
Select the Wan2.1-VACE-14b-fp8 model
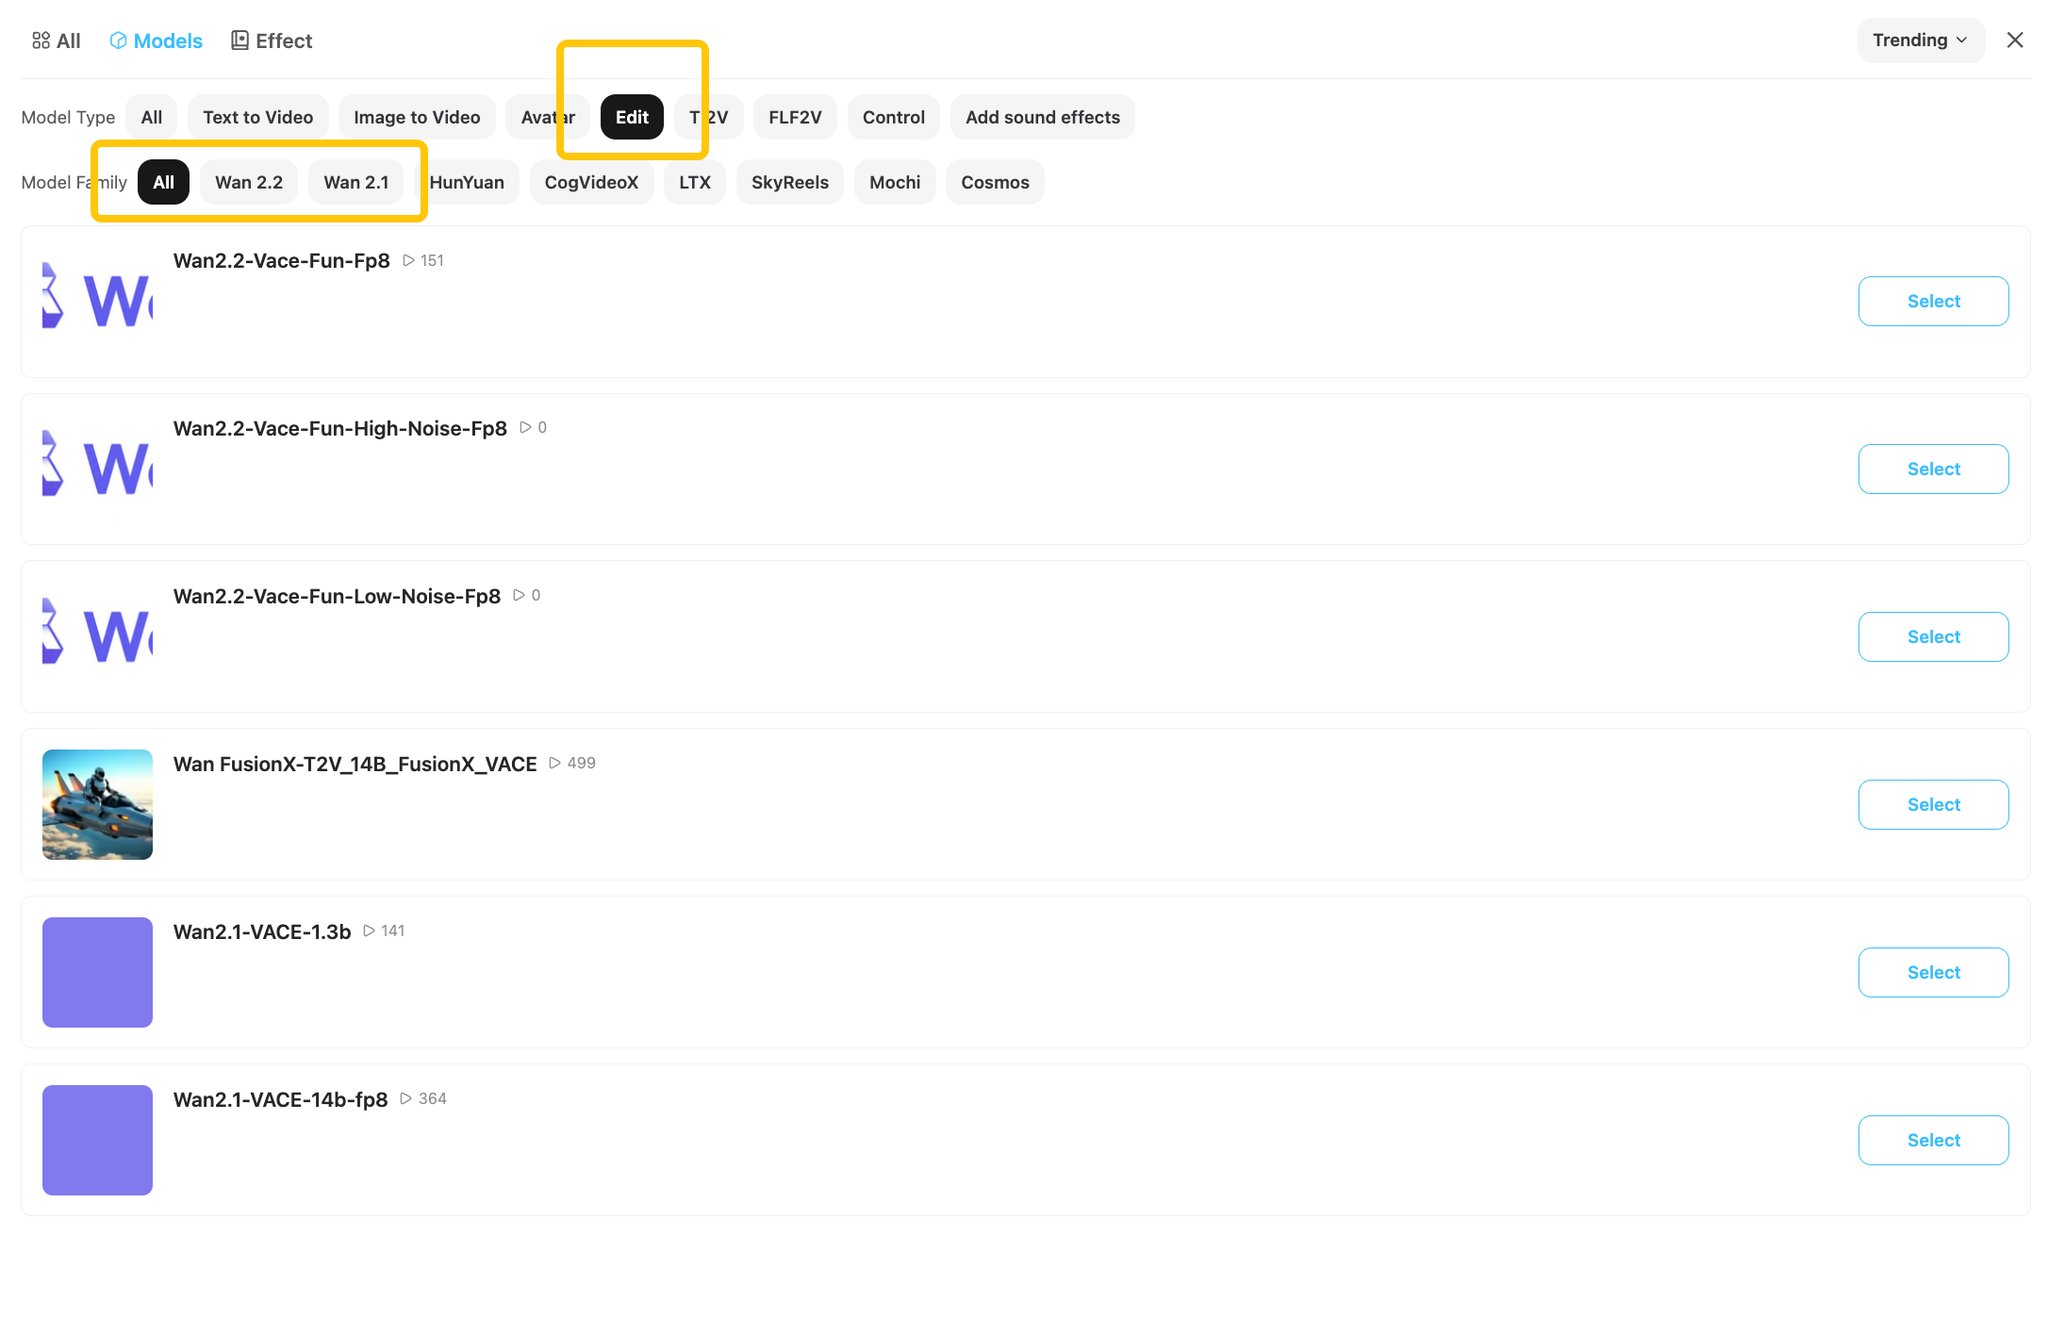(1933, 1140)
